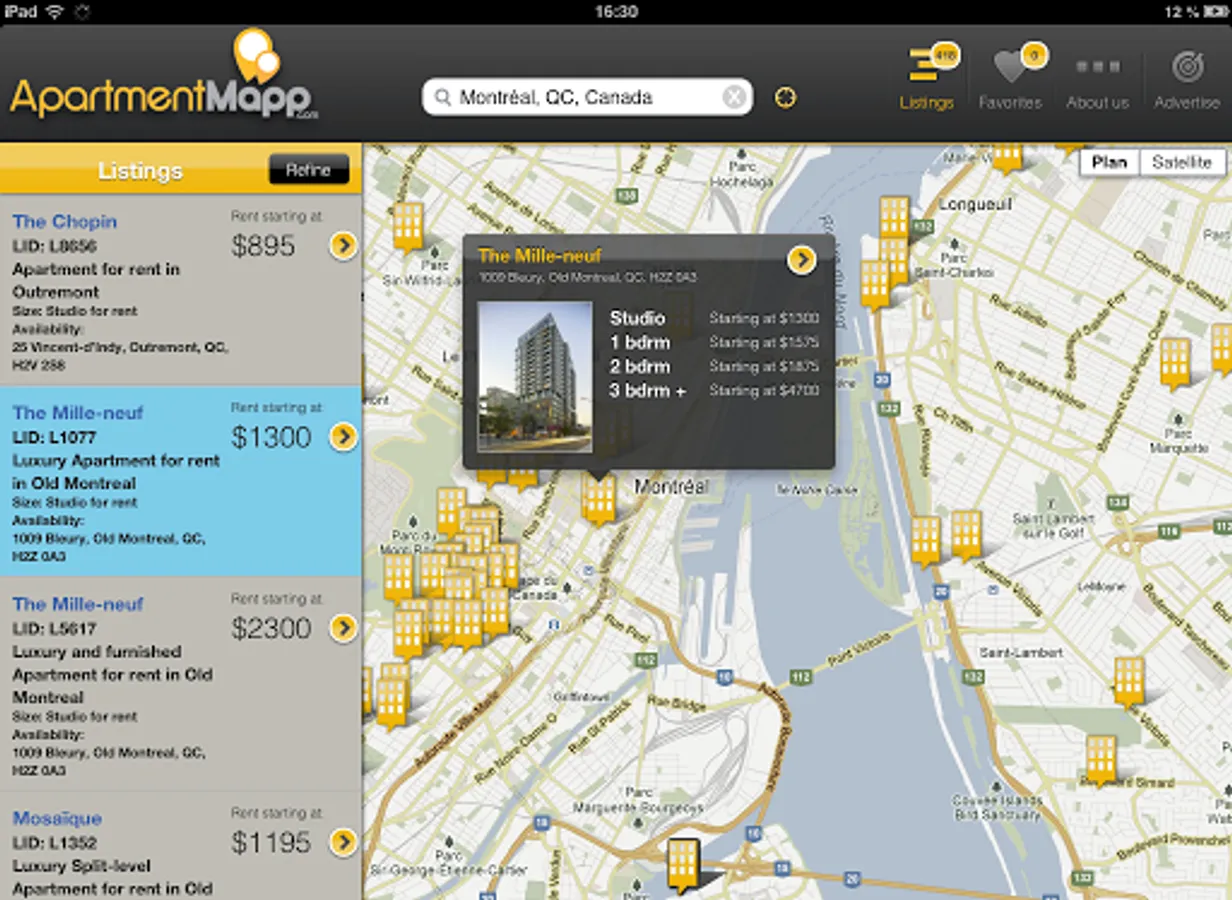The image size is (1232, 900).
Task: Open the Listings tab icon
Action: pos(926,78)
